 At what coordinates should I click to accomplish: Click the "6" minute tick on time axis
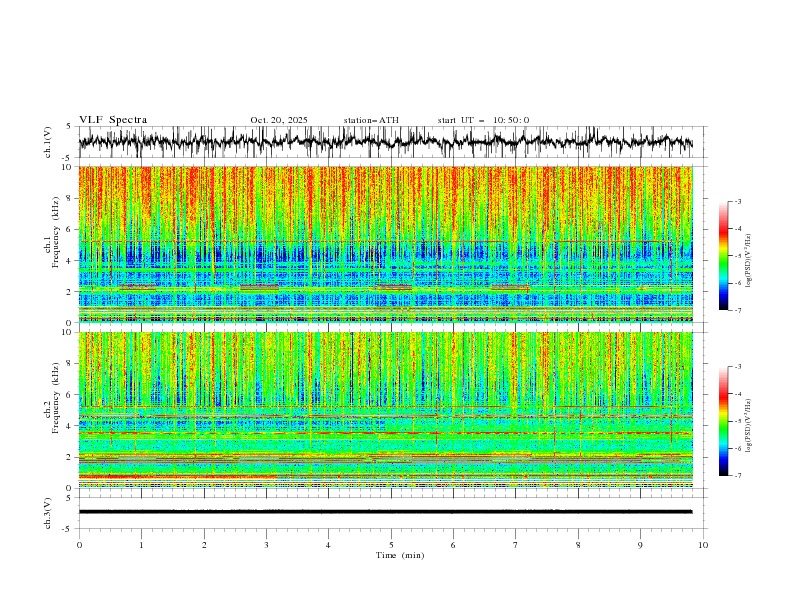point(453,545)
